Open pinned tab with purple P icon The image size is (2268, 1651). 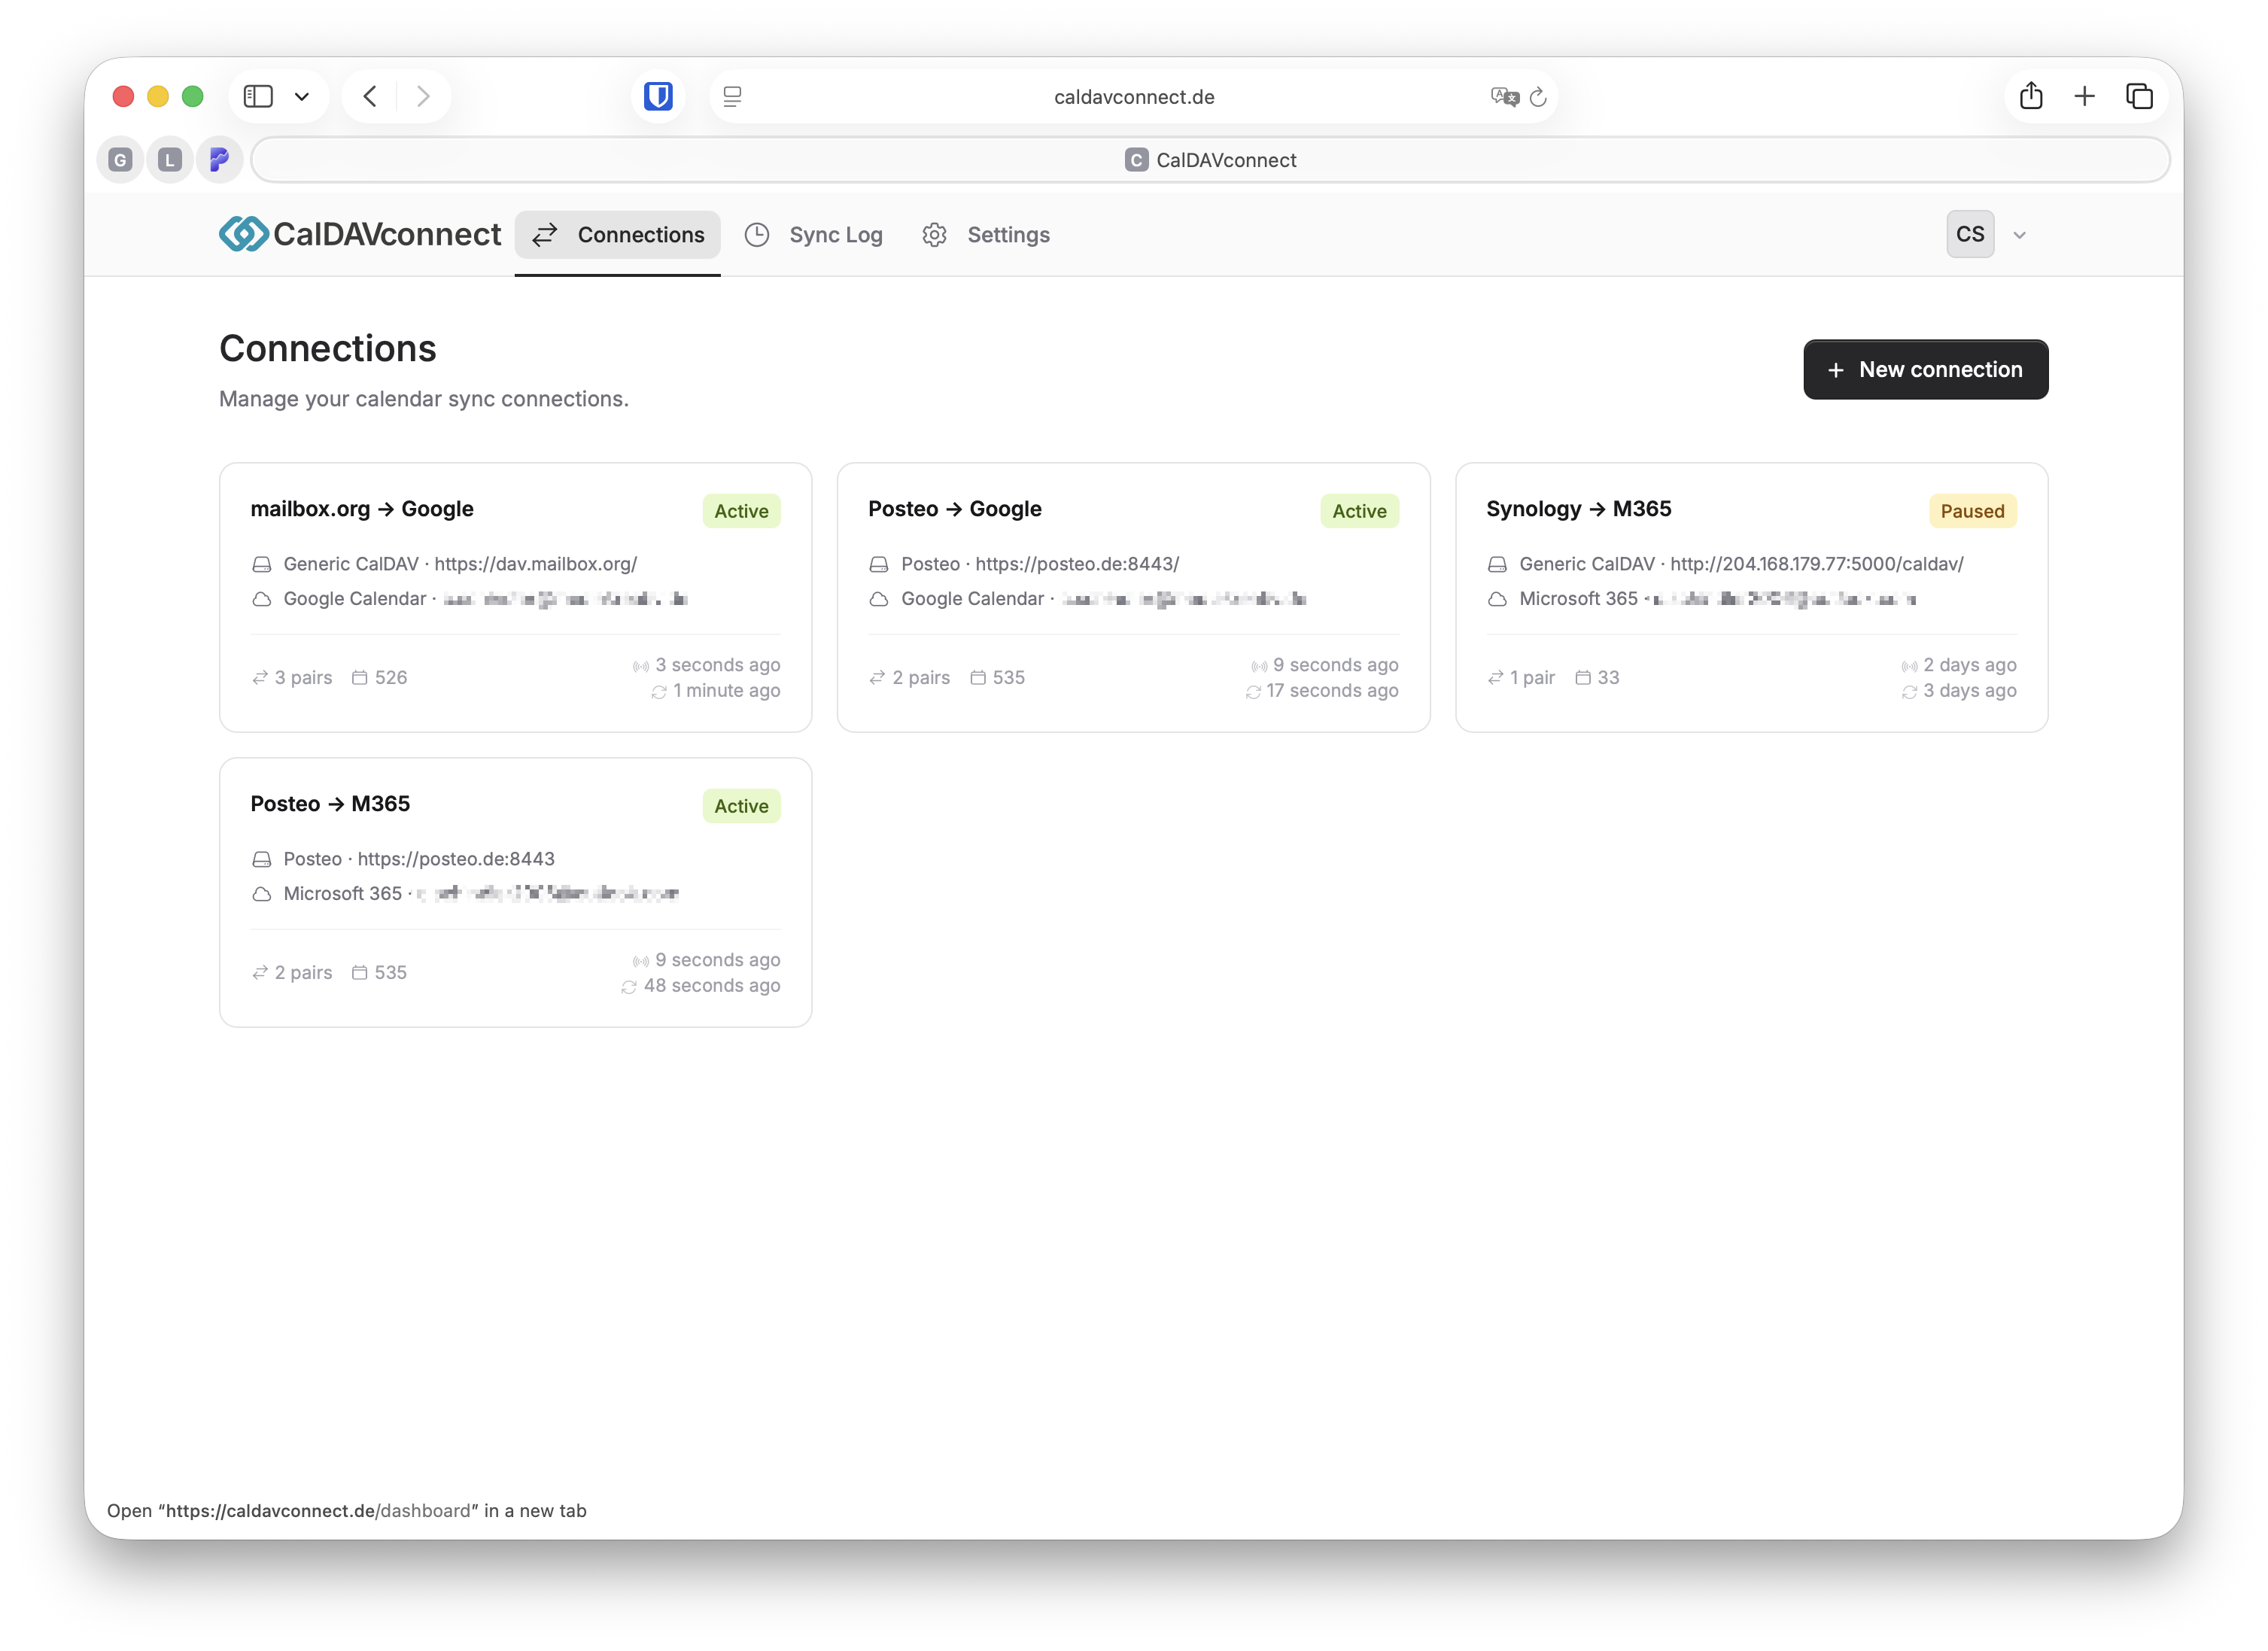click(219, 160)
